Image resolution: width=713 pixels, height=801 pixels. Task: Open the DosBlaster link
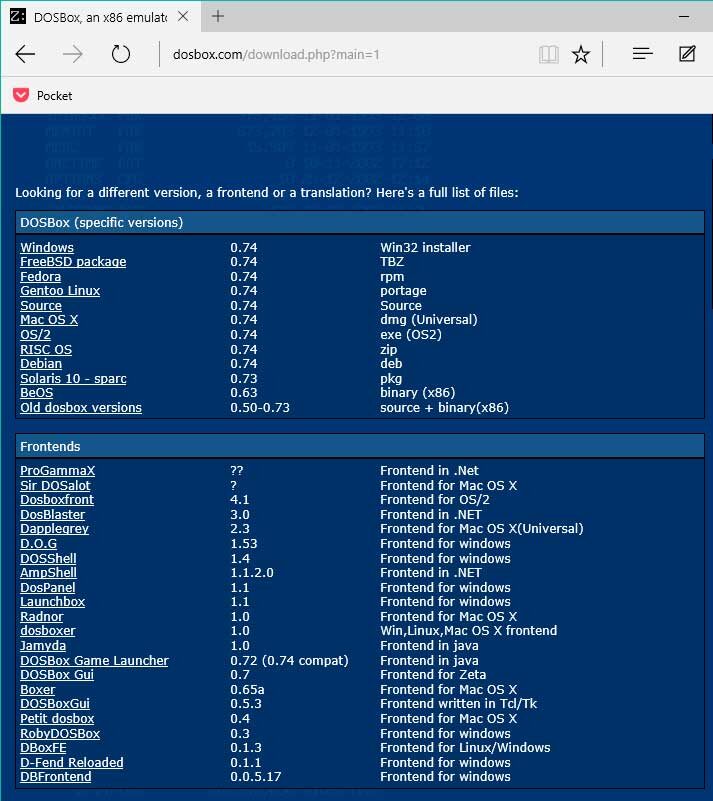53,514
